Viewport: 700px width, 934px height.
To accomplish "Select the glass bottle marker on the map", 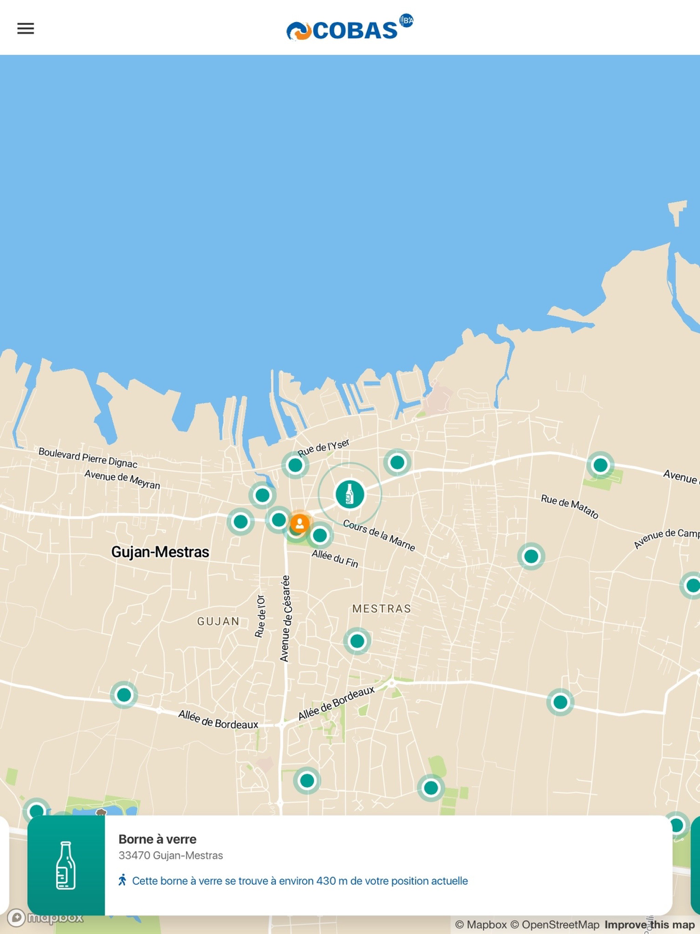I will click(x=350, y=494).
